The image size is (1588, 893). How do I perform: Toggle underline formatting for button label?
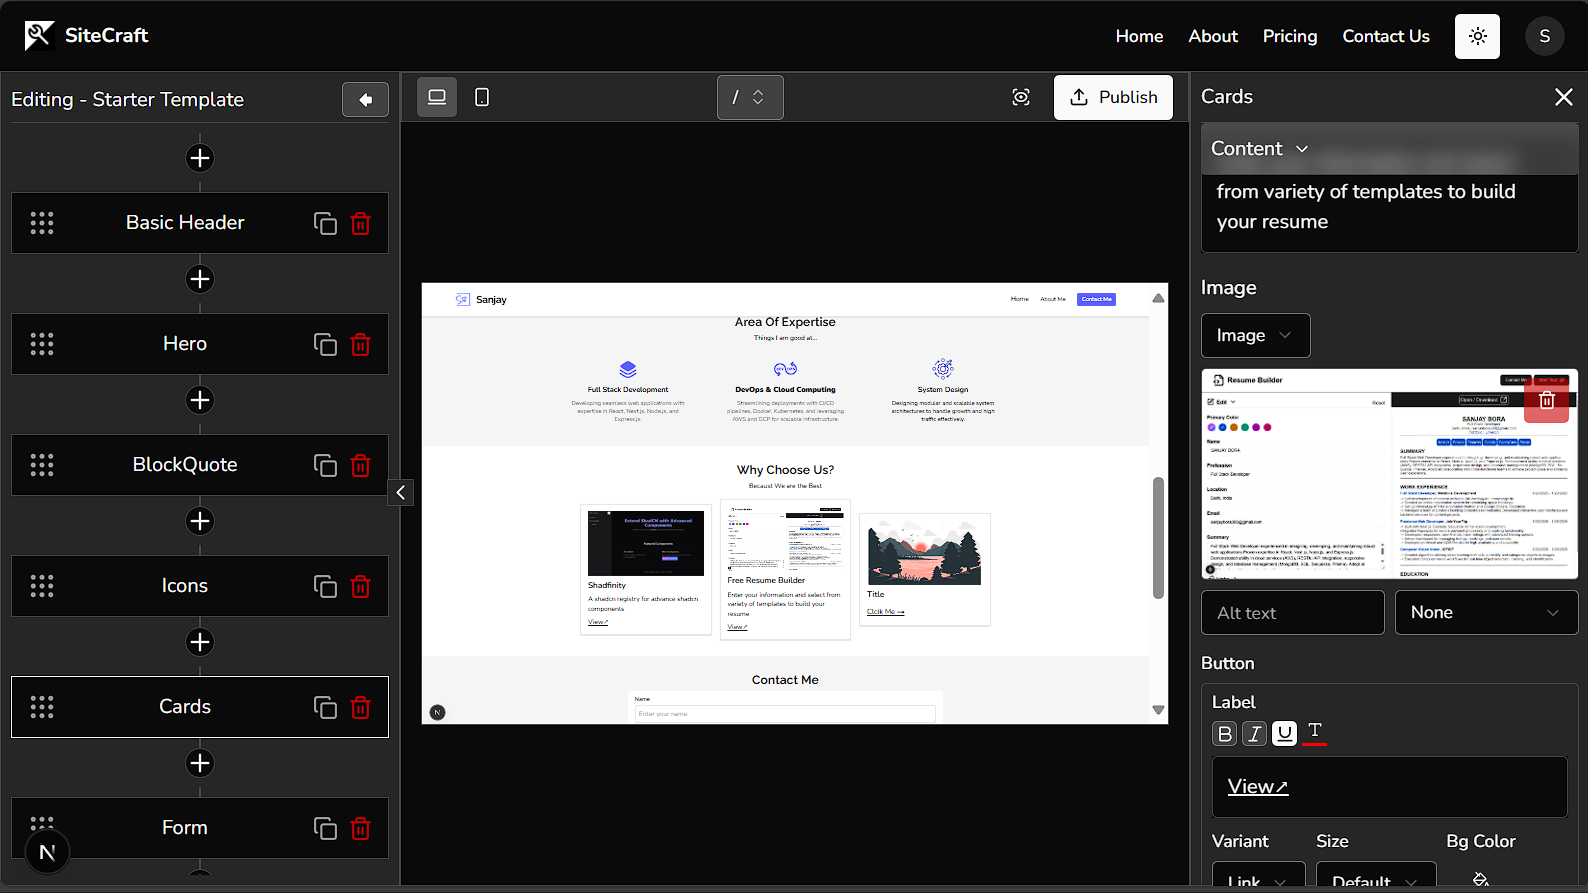point(1285,734)
